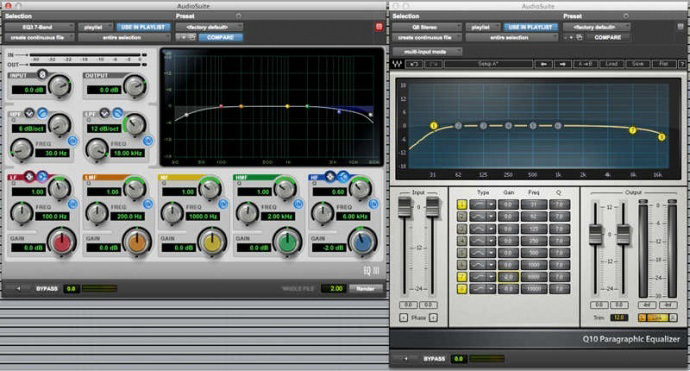Screen dimensions: 690x371
Task: Click A->B copy button in Q10 toolbar
Action: point(585,64)
